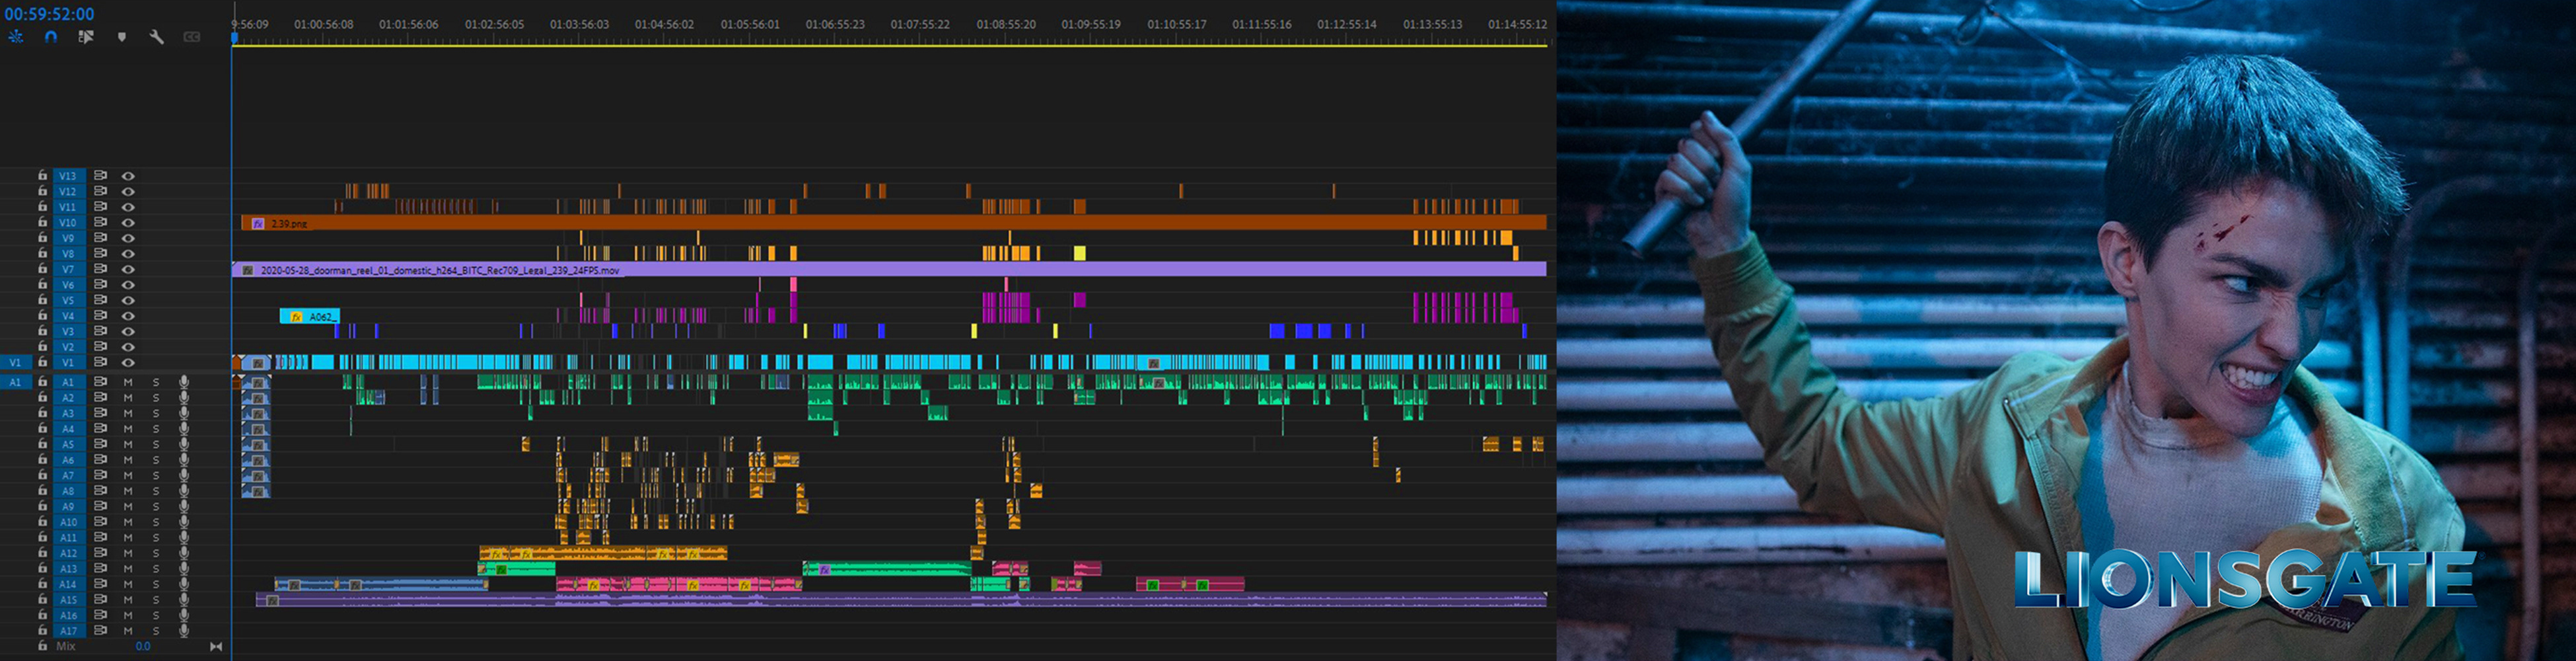
Task: Enable voice-over record on track A16
Action: pos(184,615)
